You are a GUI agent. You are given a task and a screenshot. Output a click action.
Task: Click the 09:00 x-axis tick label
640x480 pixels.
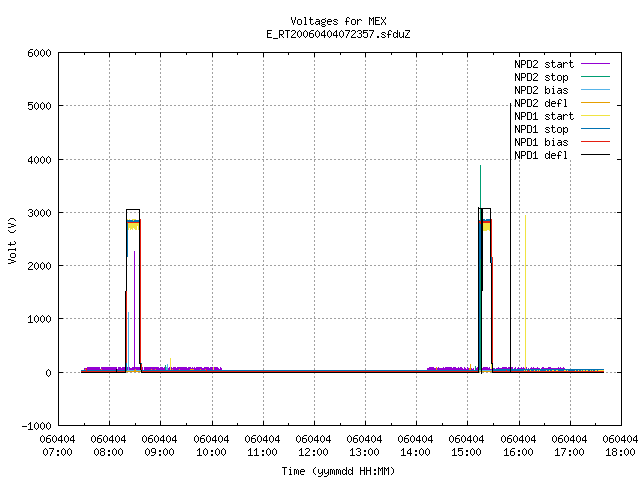point(160,452)
